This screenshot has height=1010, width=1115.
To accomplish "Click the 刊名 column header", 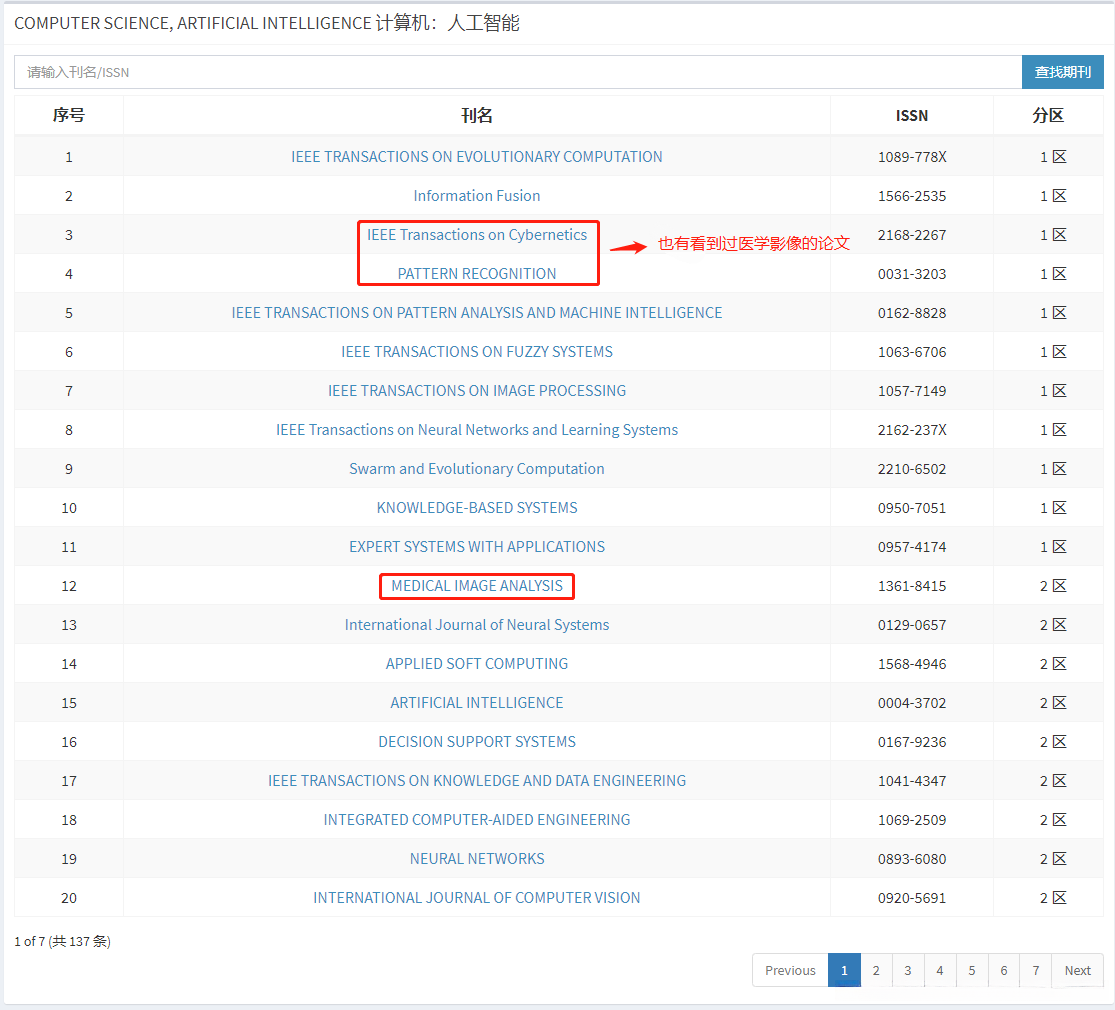I will 476,115.
